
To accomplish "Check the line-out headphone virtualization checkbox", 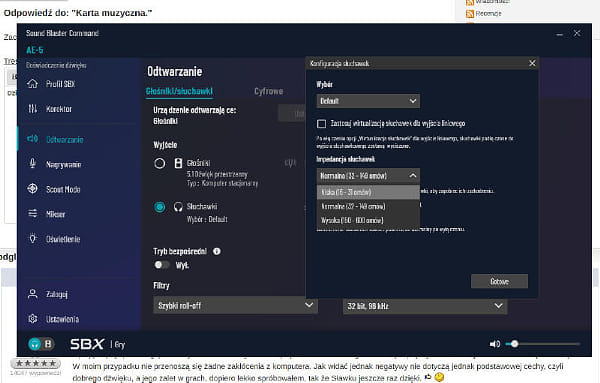I will (321, 124).
